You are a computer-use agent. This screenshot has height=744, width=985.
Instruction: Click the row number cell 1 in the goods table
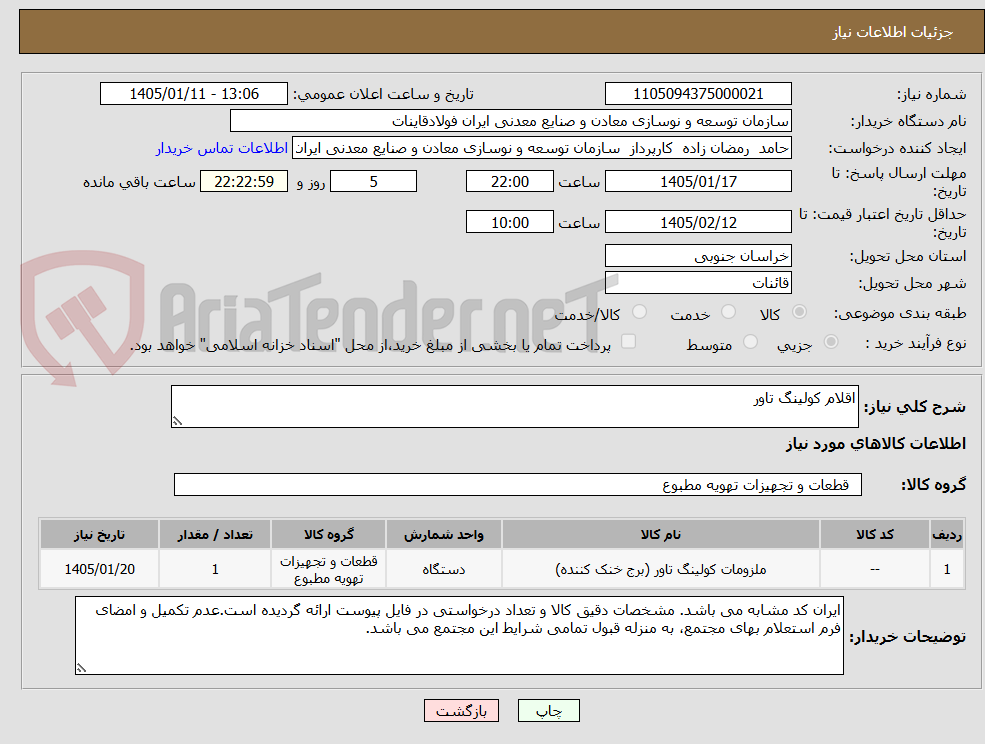(x=947, y=569)
